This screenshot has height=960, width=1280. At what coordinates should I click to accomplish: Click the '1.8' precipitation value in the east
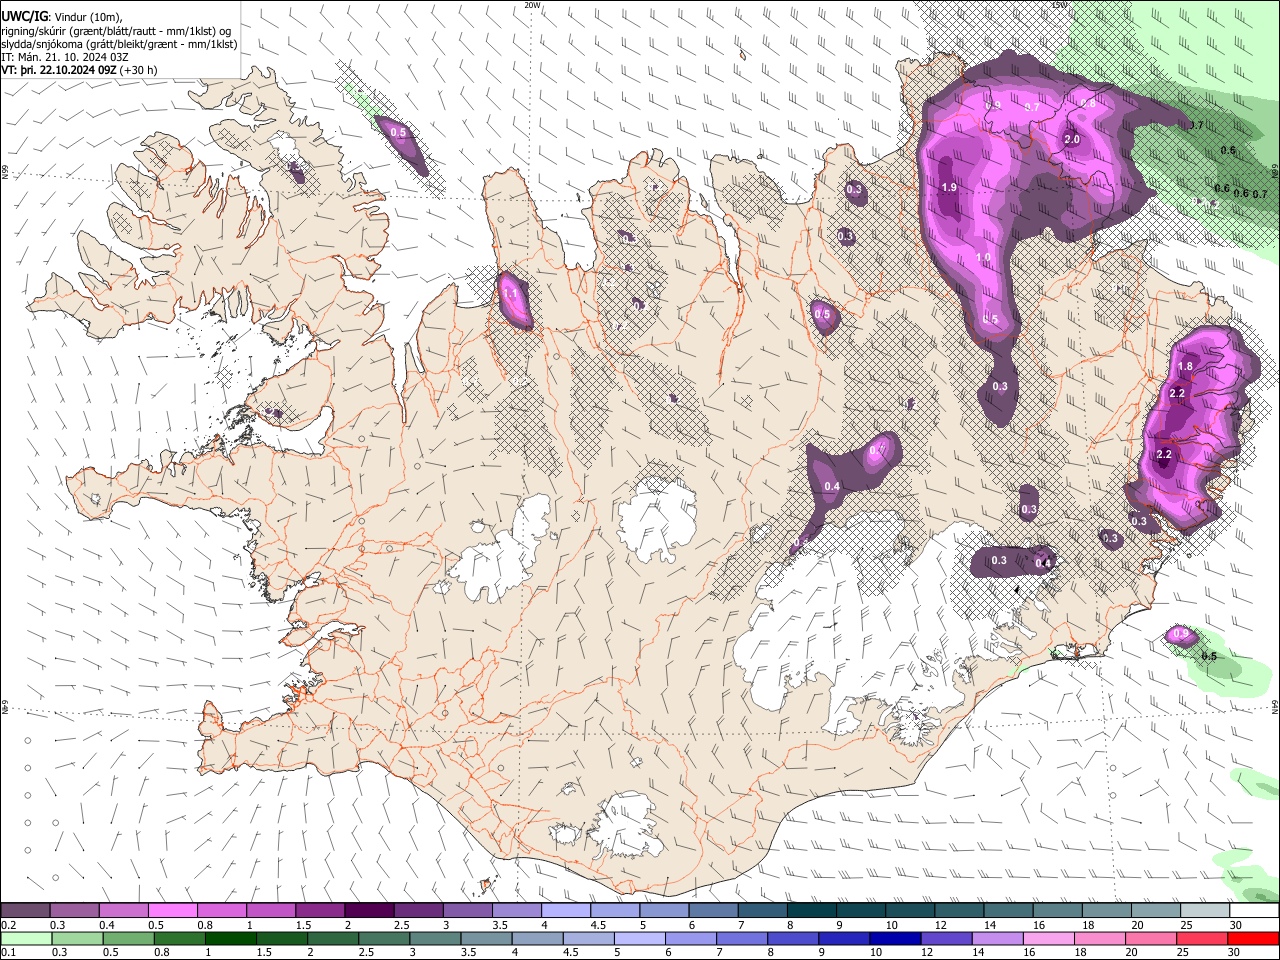pyautogui.click(x=1185, y=366)
